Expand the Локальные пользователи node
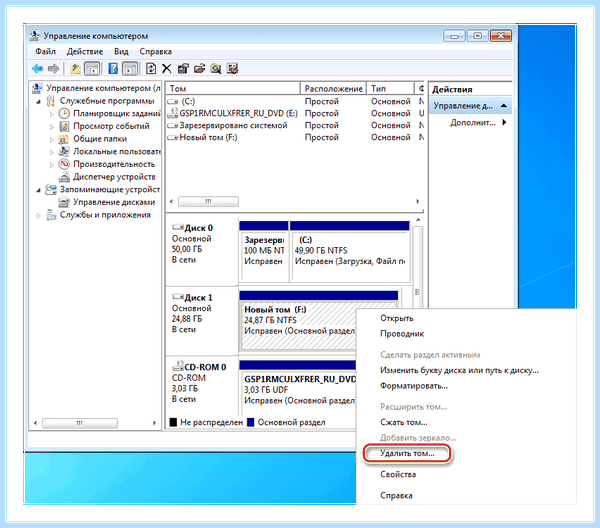The height and width of the screenshot is (528, 600). click(x=52, y=152)
